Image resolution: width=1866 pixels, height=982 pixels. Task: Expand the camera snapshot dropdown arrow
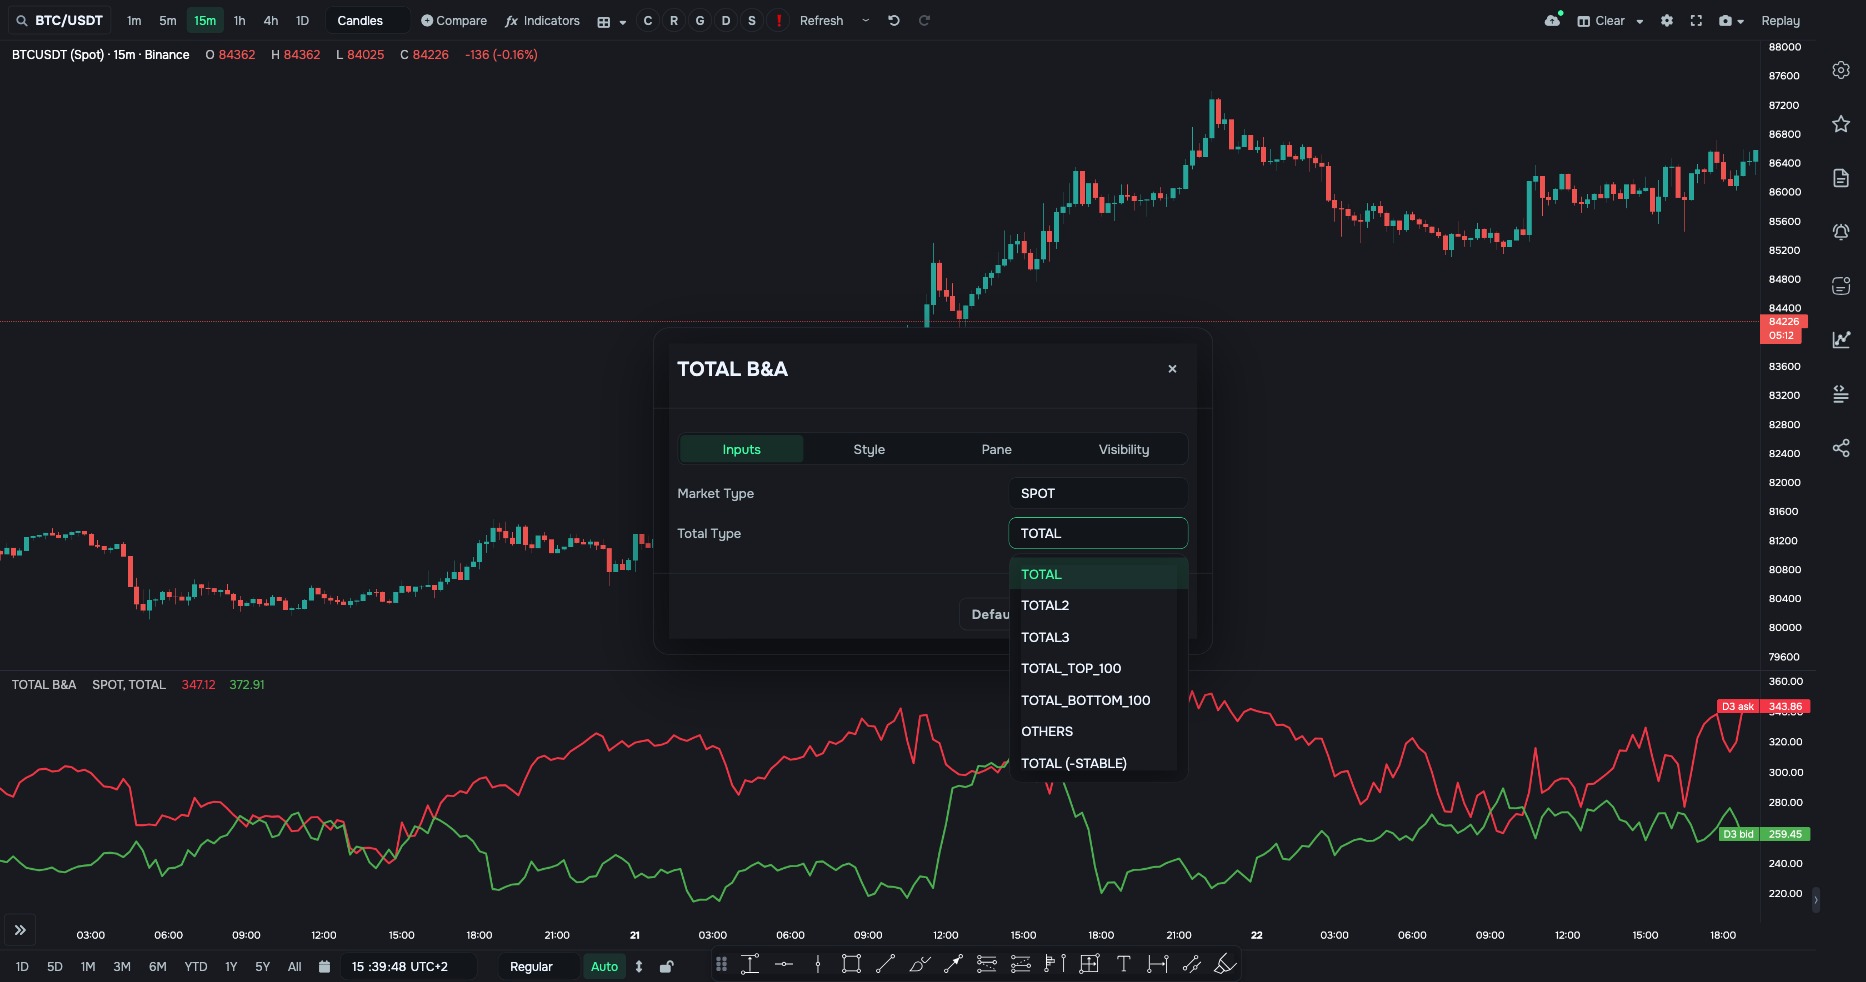pyautogui.click(x=1741, y=21)
